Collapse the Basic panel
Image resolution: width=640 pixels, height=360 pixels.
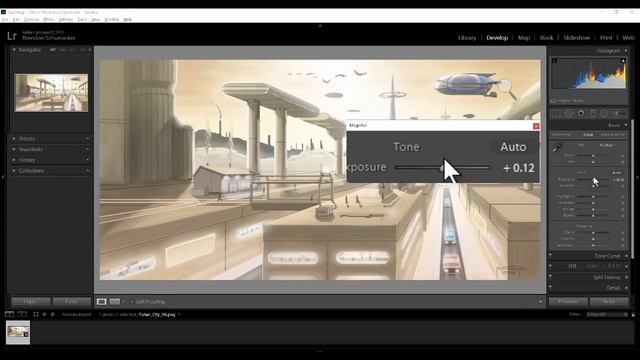[x=626, y=125]
